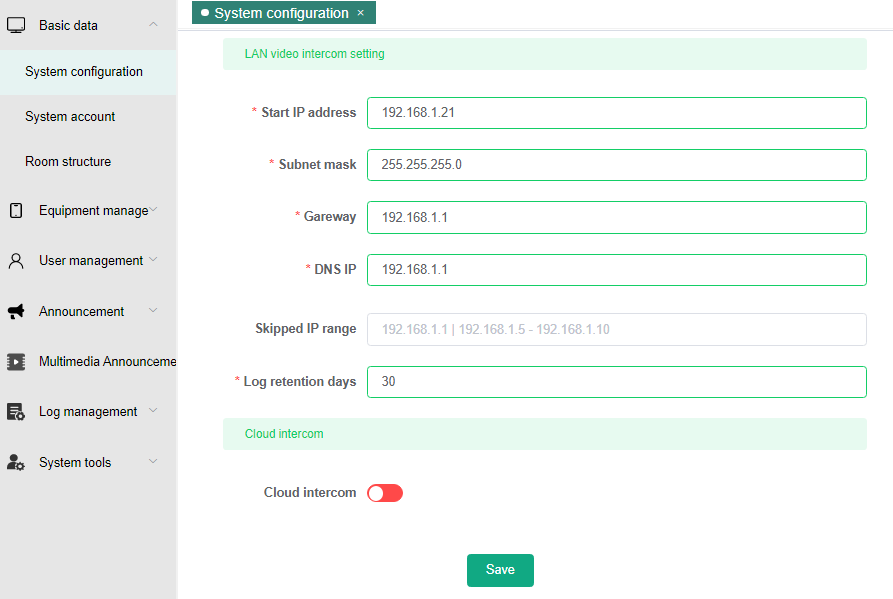Open the Basic data menu label
893x599 pixels.
coord(68,26)
